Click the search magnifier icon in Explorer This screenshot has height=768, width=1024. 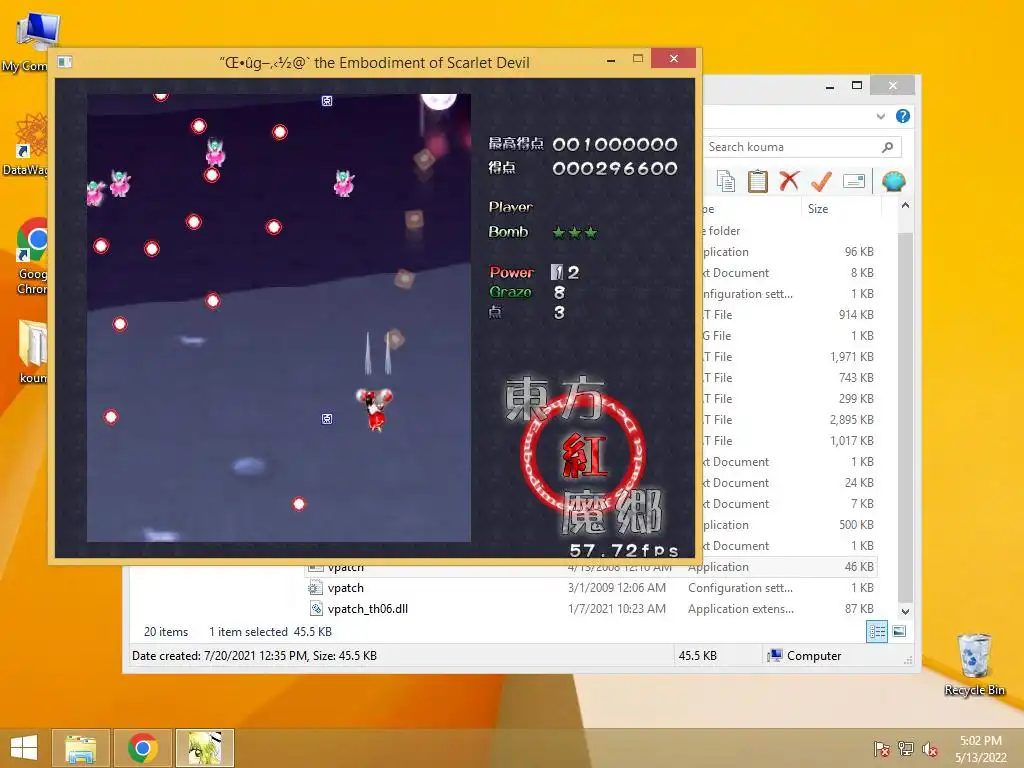pyautogui.click(x=888, y=147)
